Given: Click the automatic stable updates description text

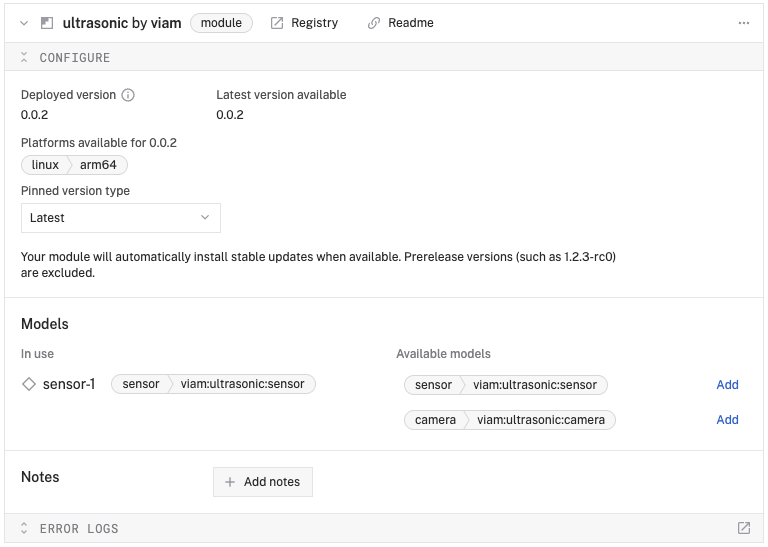Looking at the screenshot, I should click(318, 265).
